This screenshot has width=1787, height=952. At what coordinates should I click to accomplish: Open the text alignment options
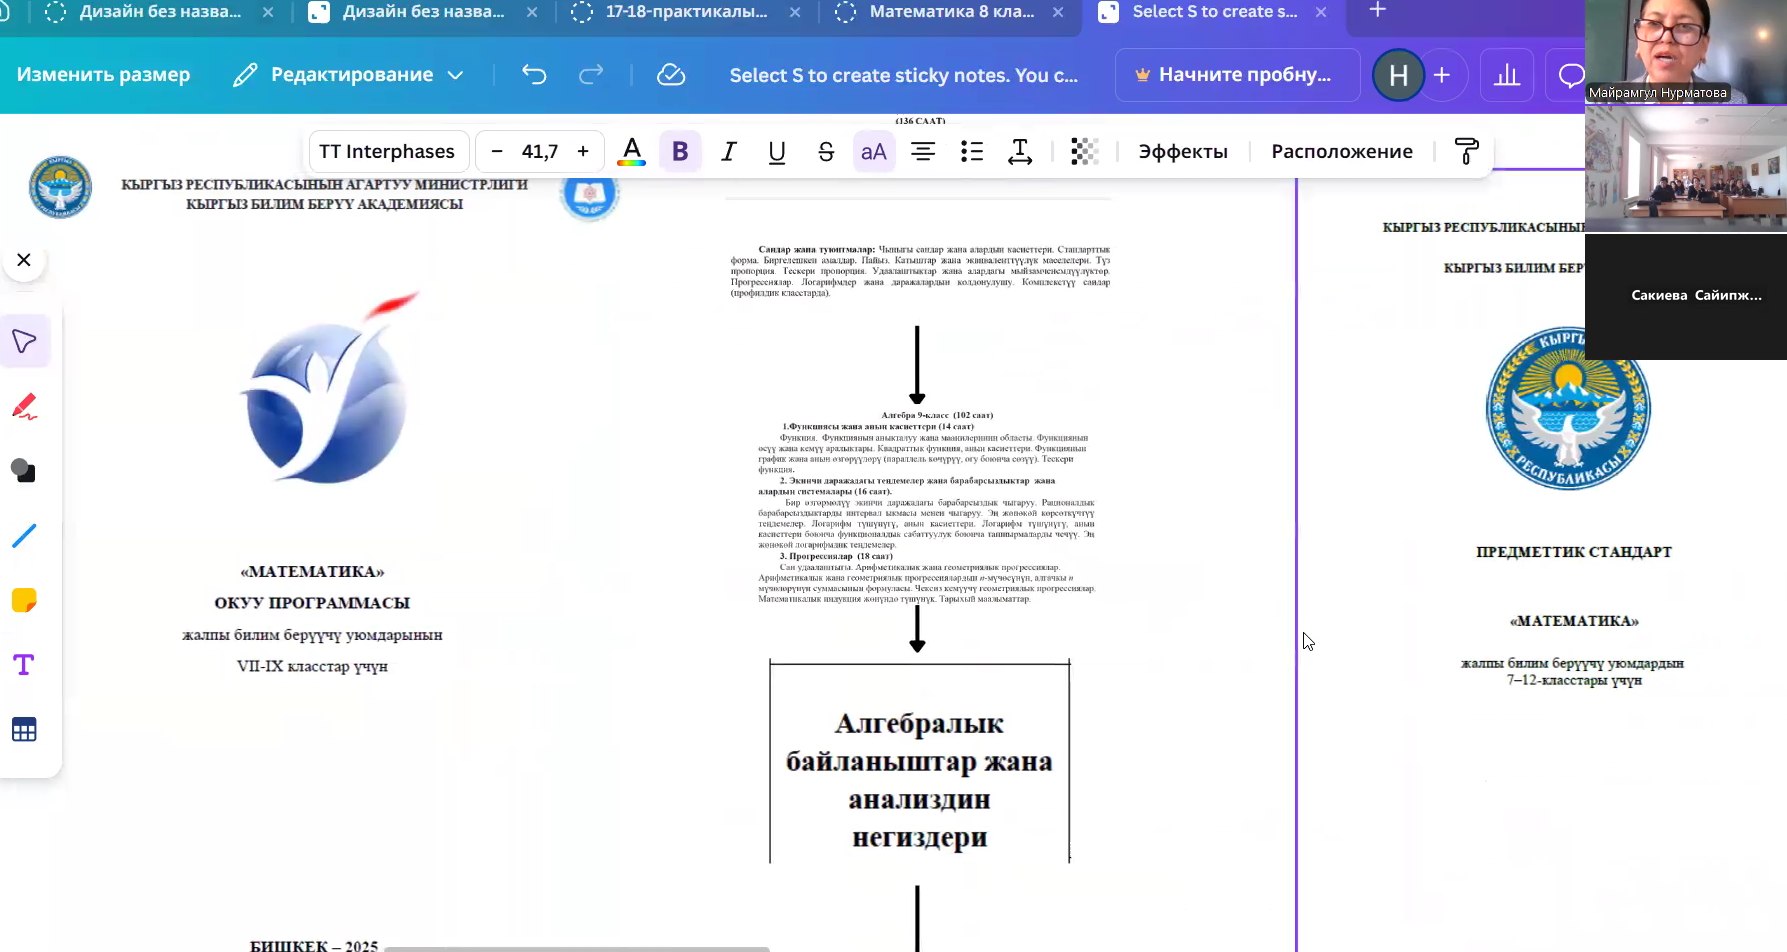pos(922,151)
